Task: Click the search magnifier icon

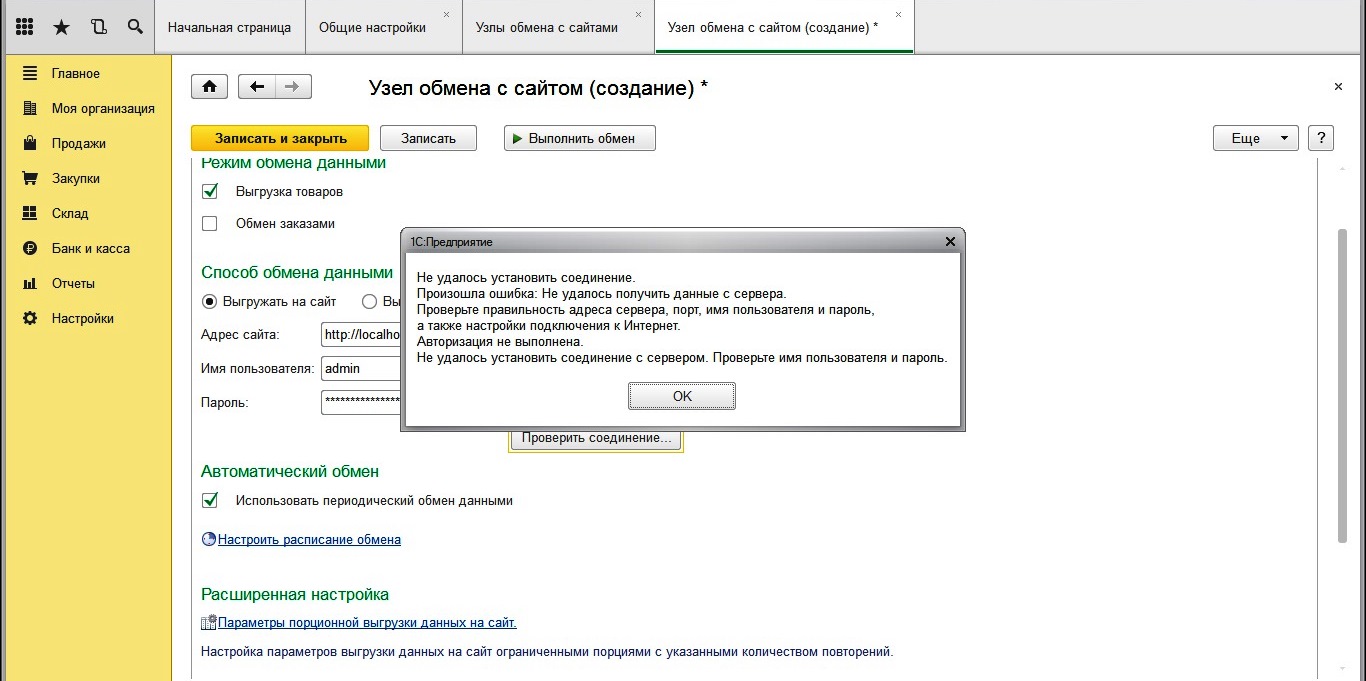Action: pos(135,27)
